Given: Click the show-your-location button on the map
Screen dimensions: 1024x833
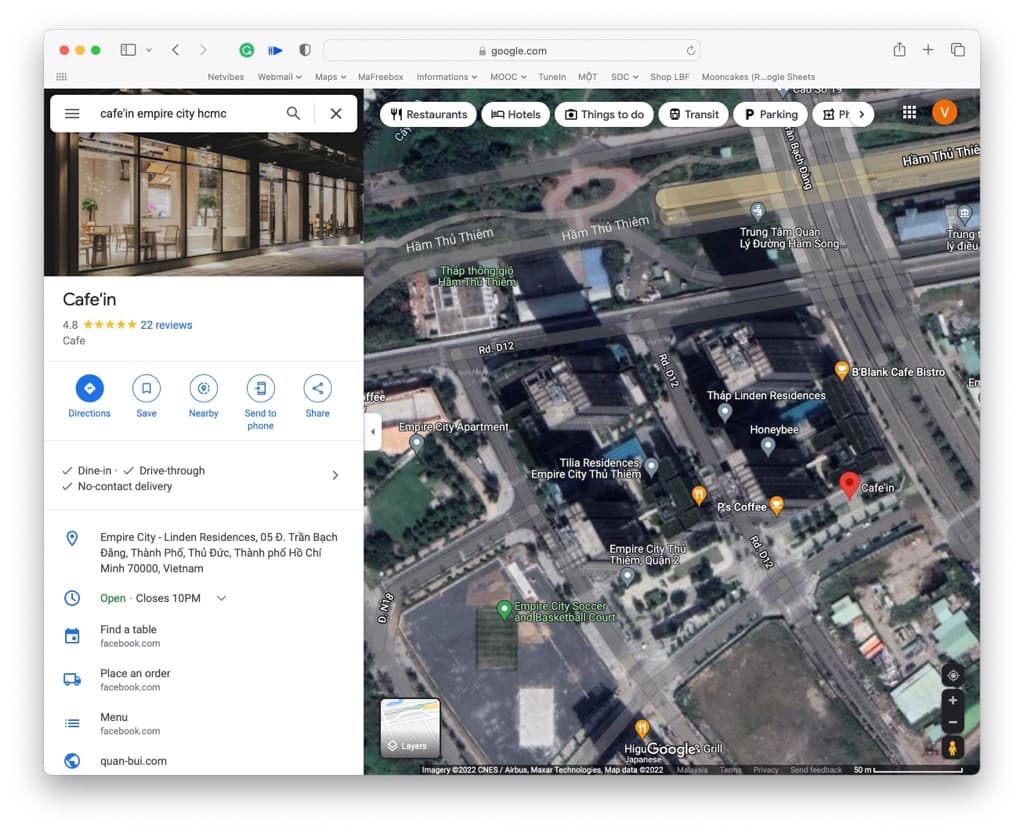Looking at the screenshot, I should click(953, 676).
